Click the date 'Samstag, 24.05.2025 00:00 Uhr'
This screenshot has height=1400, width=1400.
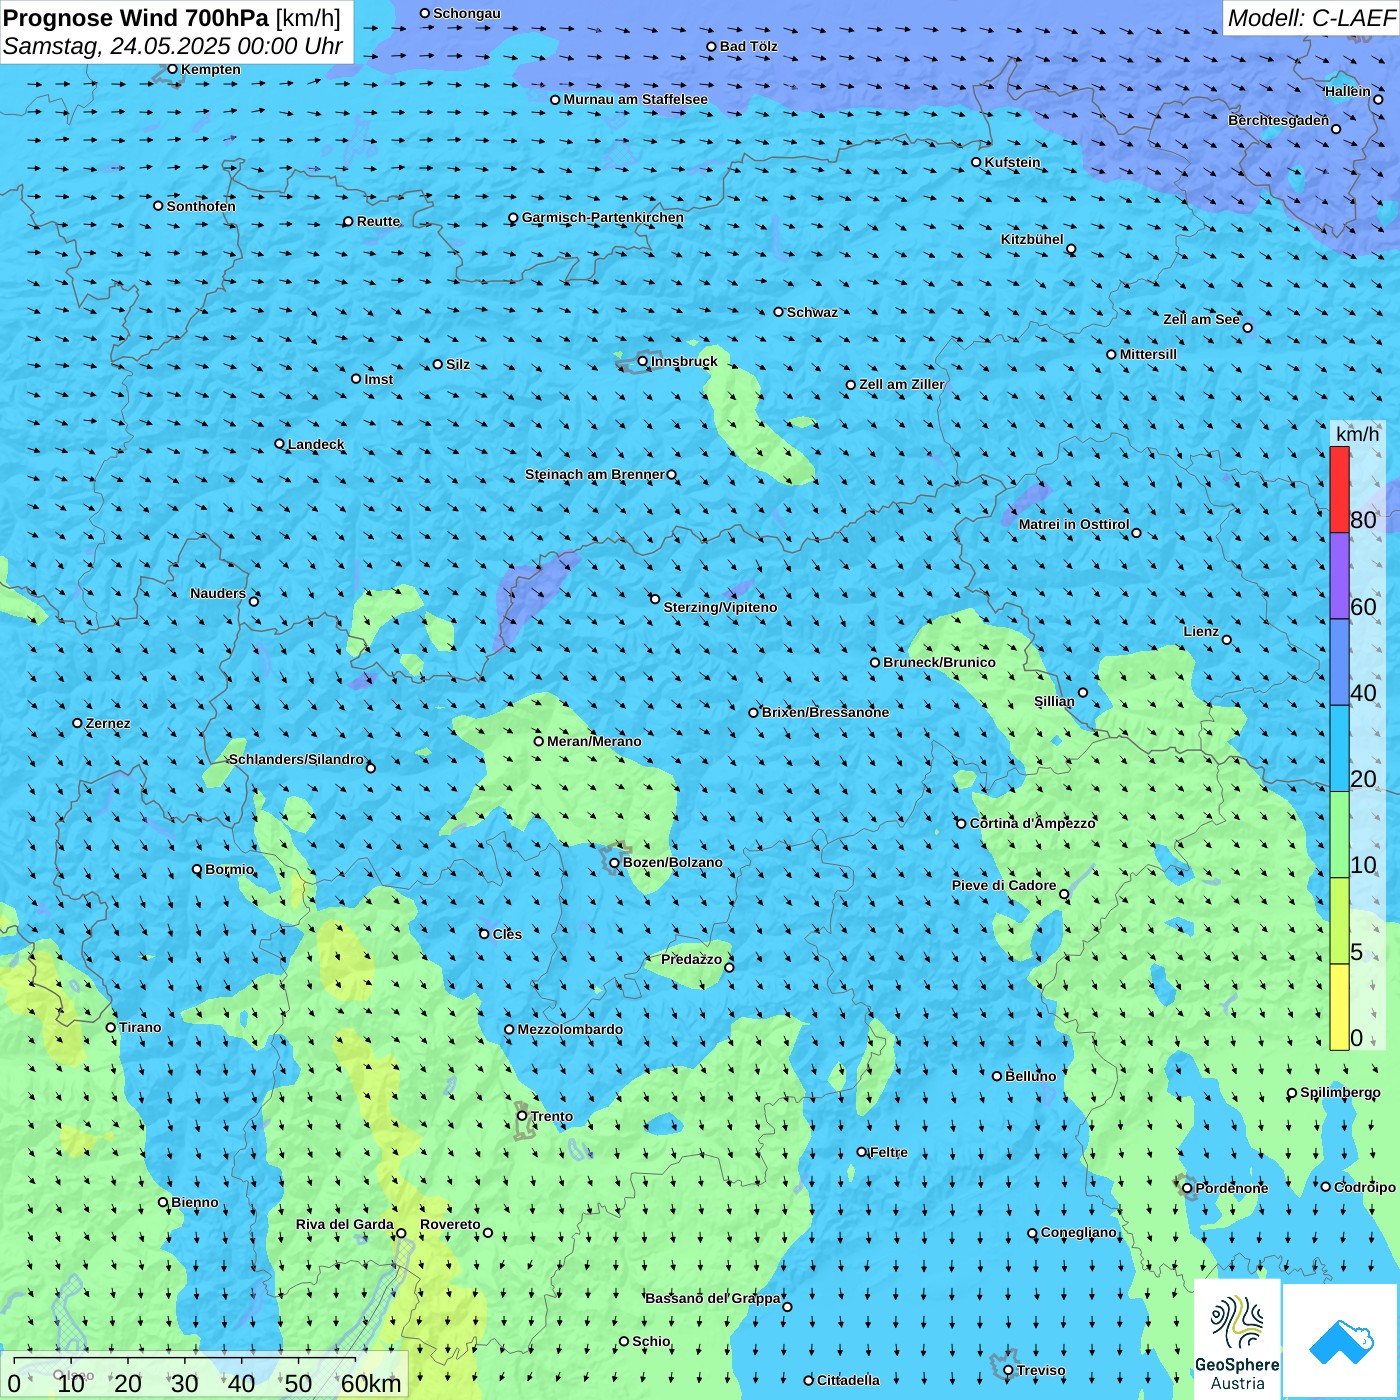tap(173, 46)
